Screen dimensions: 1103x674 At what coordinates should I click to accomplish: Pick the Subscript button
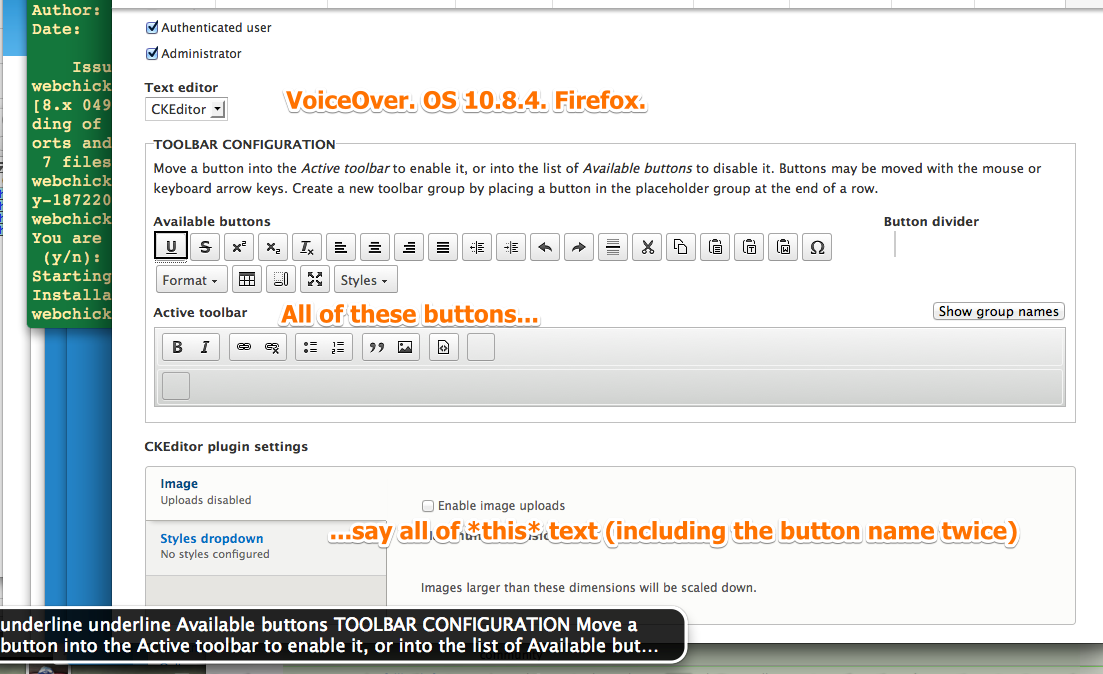(273, 247)
